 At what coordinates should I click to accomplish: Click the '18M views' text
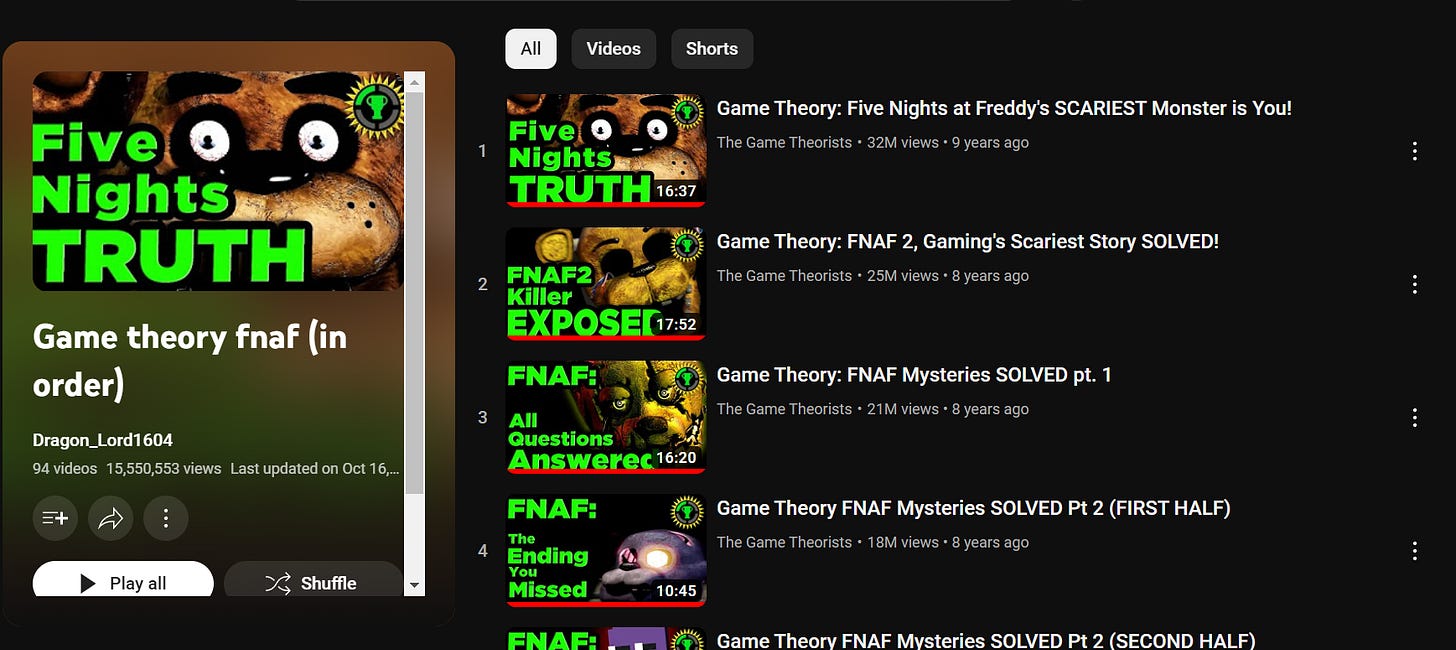point(903,542)
